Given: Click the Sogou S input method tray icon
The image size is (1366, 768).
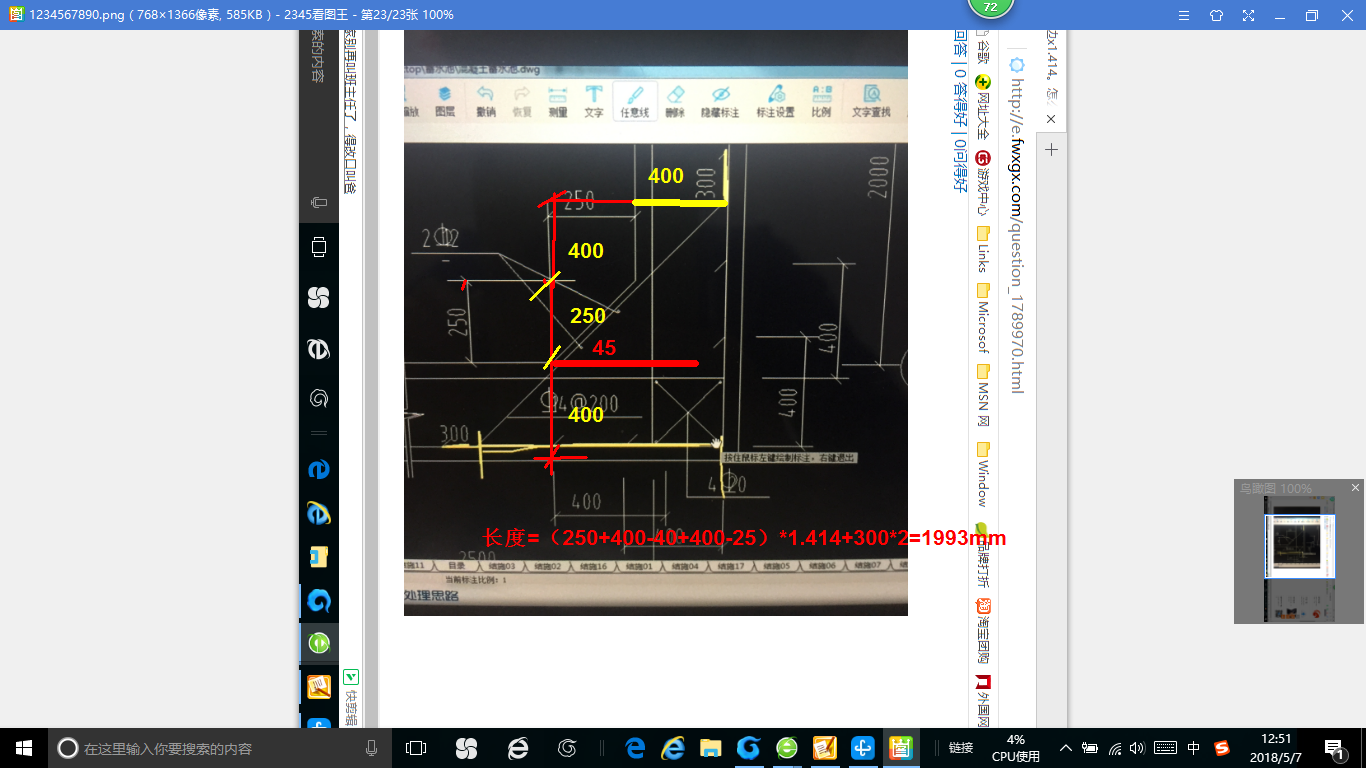Looking at the screenshot, I should (1222, 748).
